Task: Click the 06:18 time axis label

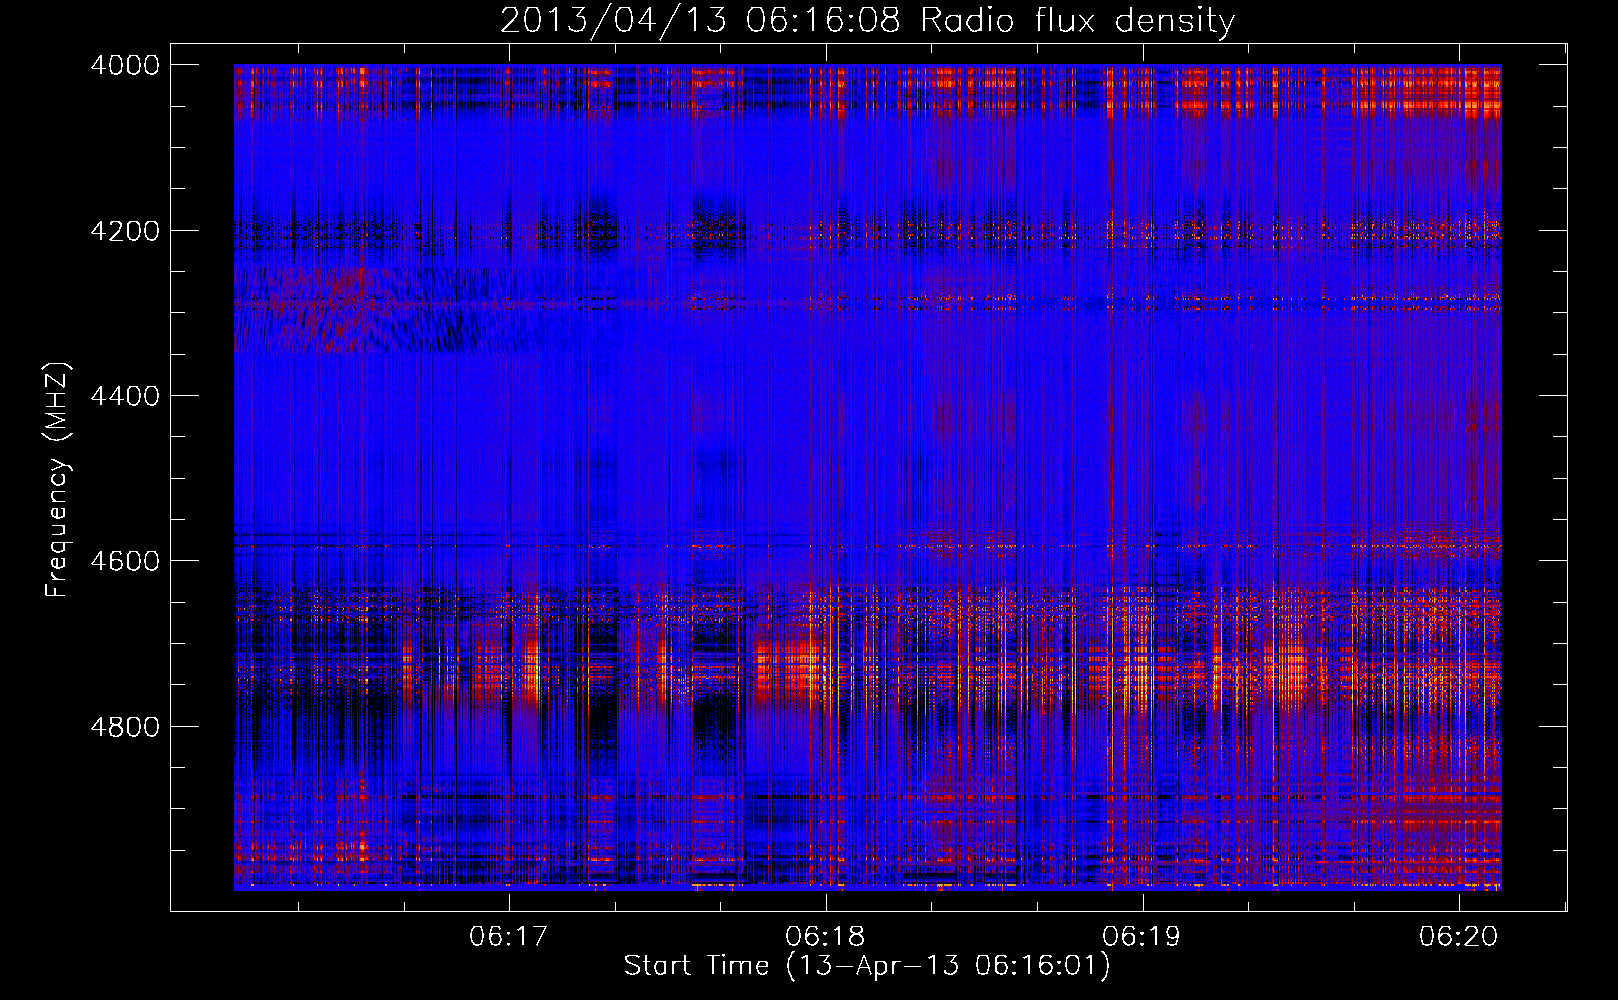Action: tap(825, 937)
